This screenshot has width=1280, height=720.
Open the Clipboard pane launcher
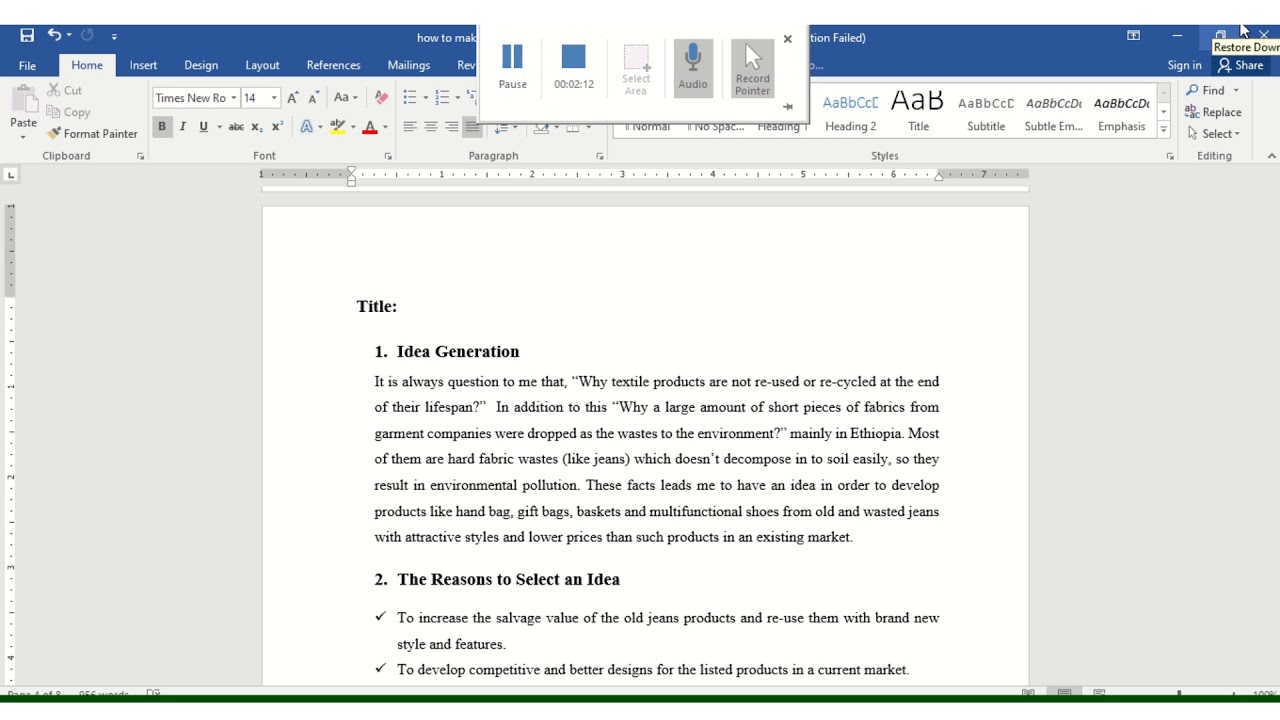pyautogui.click(x=140, y=156)
